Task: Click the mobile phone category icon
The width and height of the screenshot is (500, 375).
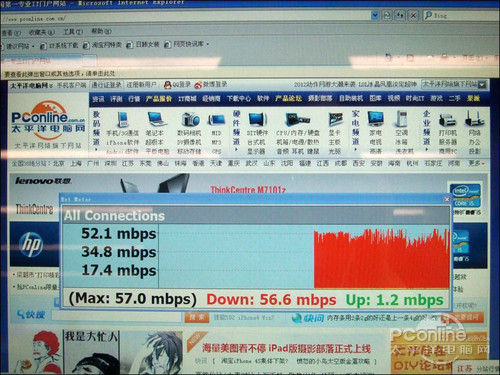Action: pyautogui.click(x=122, y=120)
